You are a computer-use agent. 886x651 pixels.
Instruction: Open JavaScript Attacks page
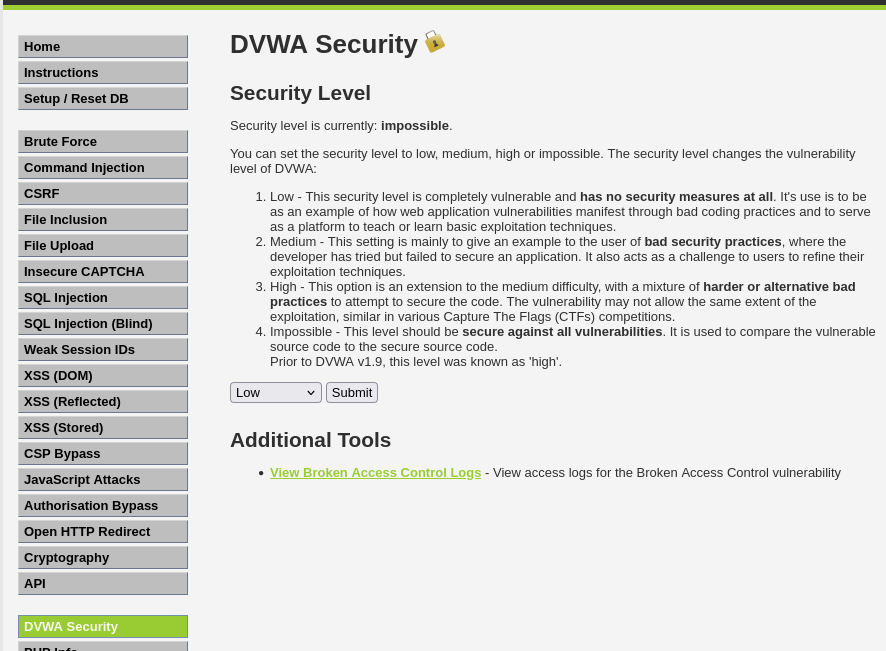point(103,479)
